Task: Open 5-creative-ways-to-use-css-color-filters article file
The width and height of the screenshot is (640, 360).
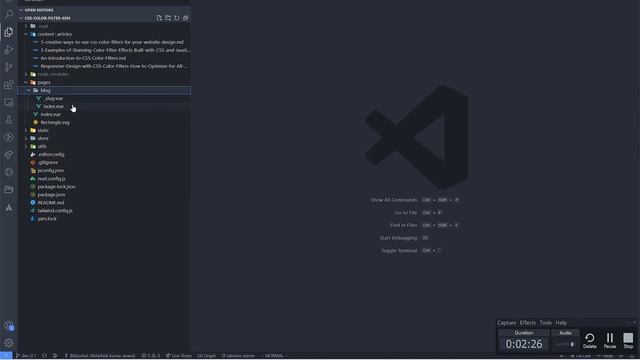Action: click(x=112, y=42)
